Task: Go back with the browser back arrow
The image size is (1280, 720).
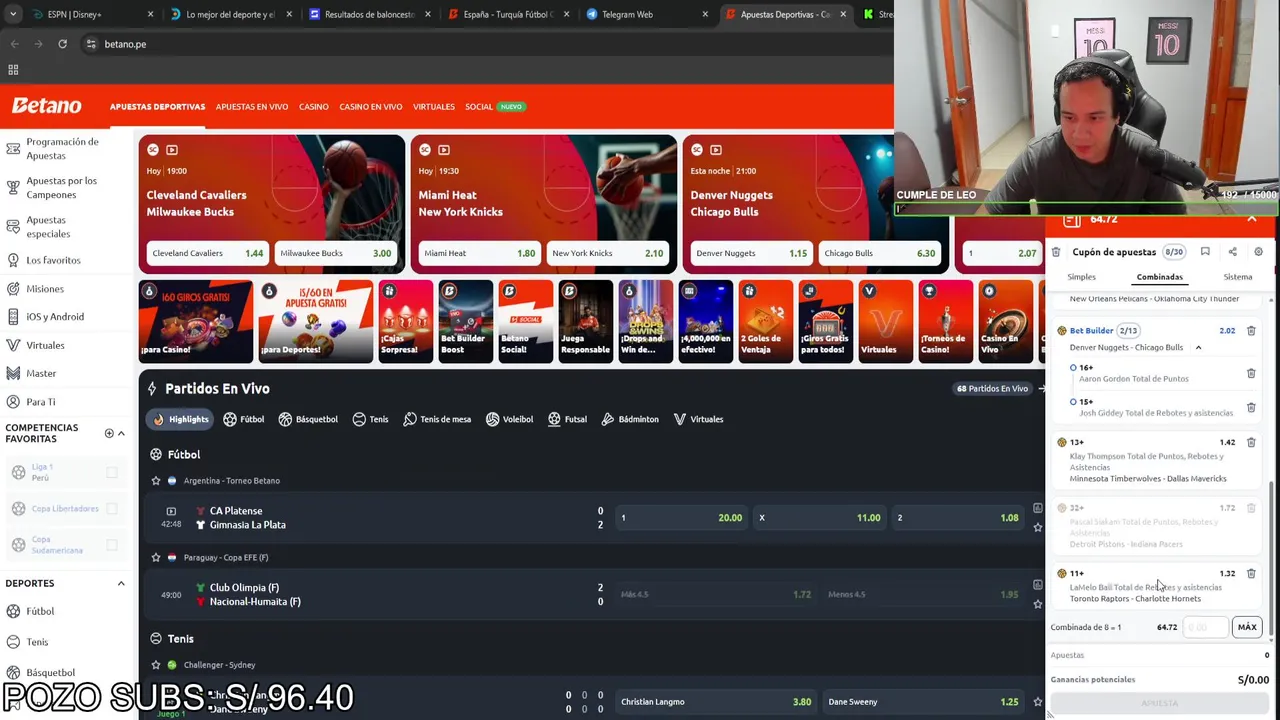Action: pyautogui.click(x=14, y=44)
